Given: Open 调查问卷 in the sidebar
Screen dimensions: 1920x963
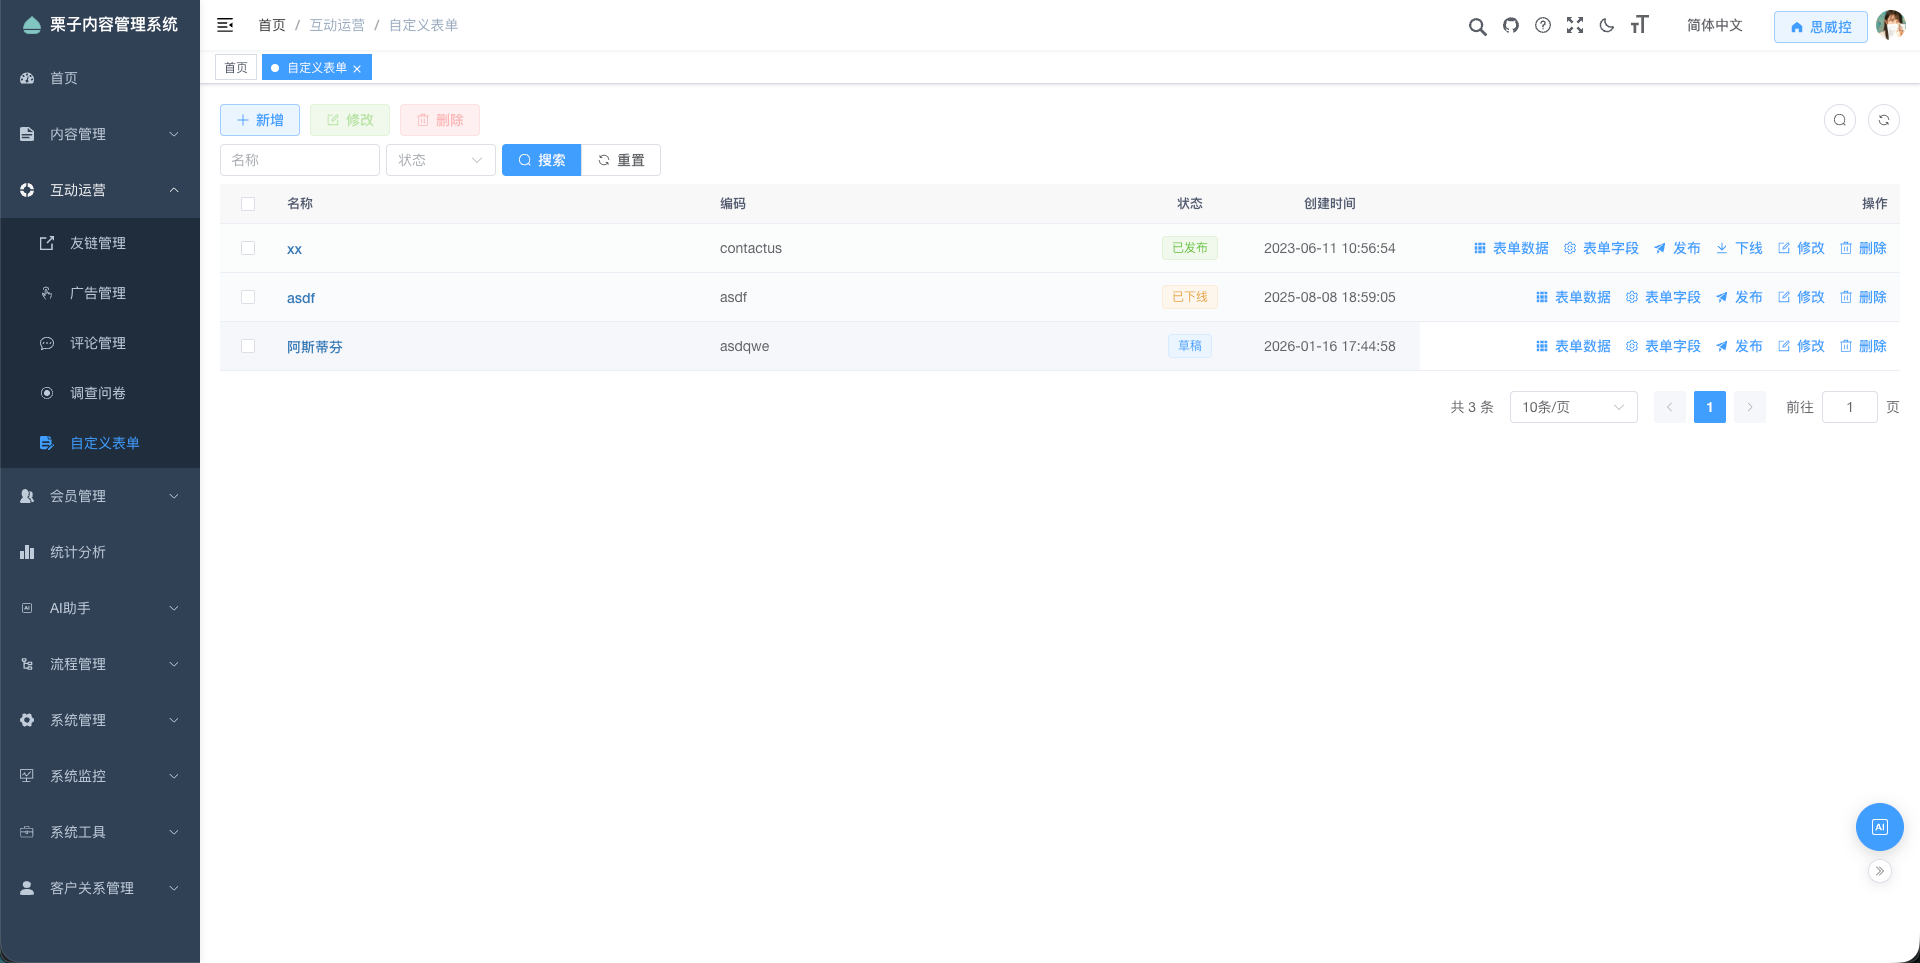Looking at the screenshot, I should click(100, 393).
